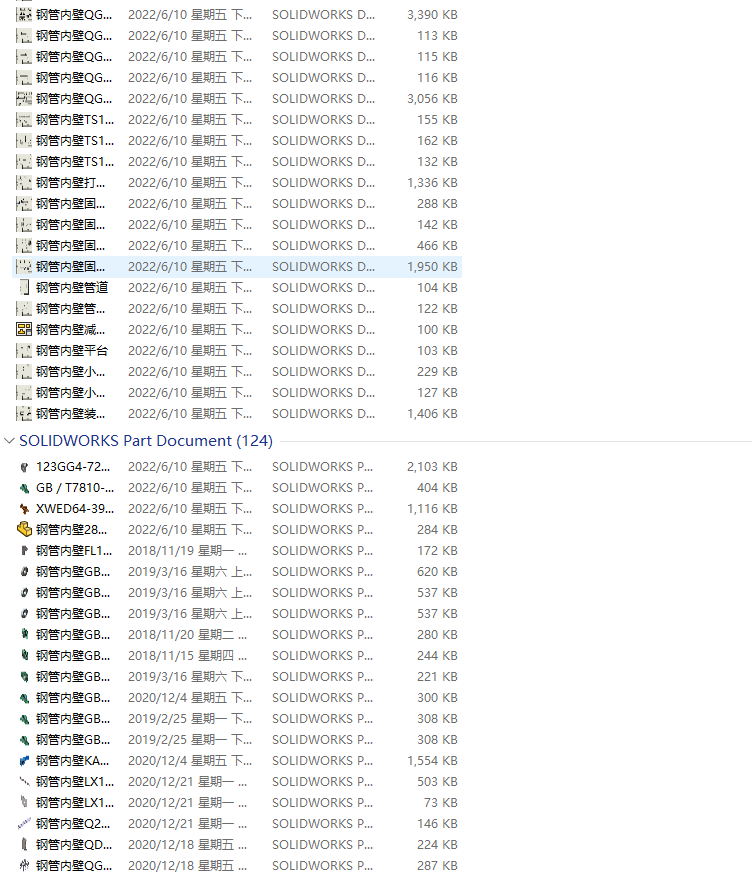Viewport: 752px width, 873px height.
Task: Click the drawing icon of the 3,390 KB file
Action: coord(24,14)
